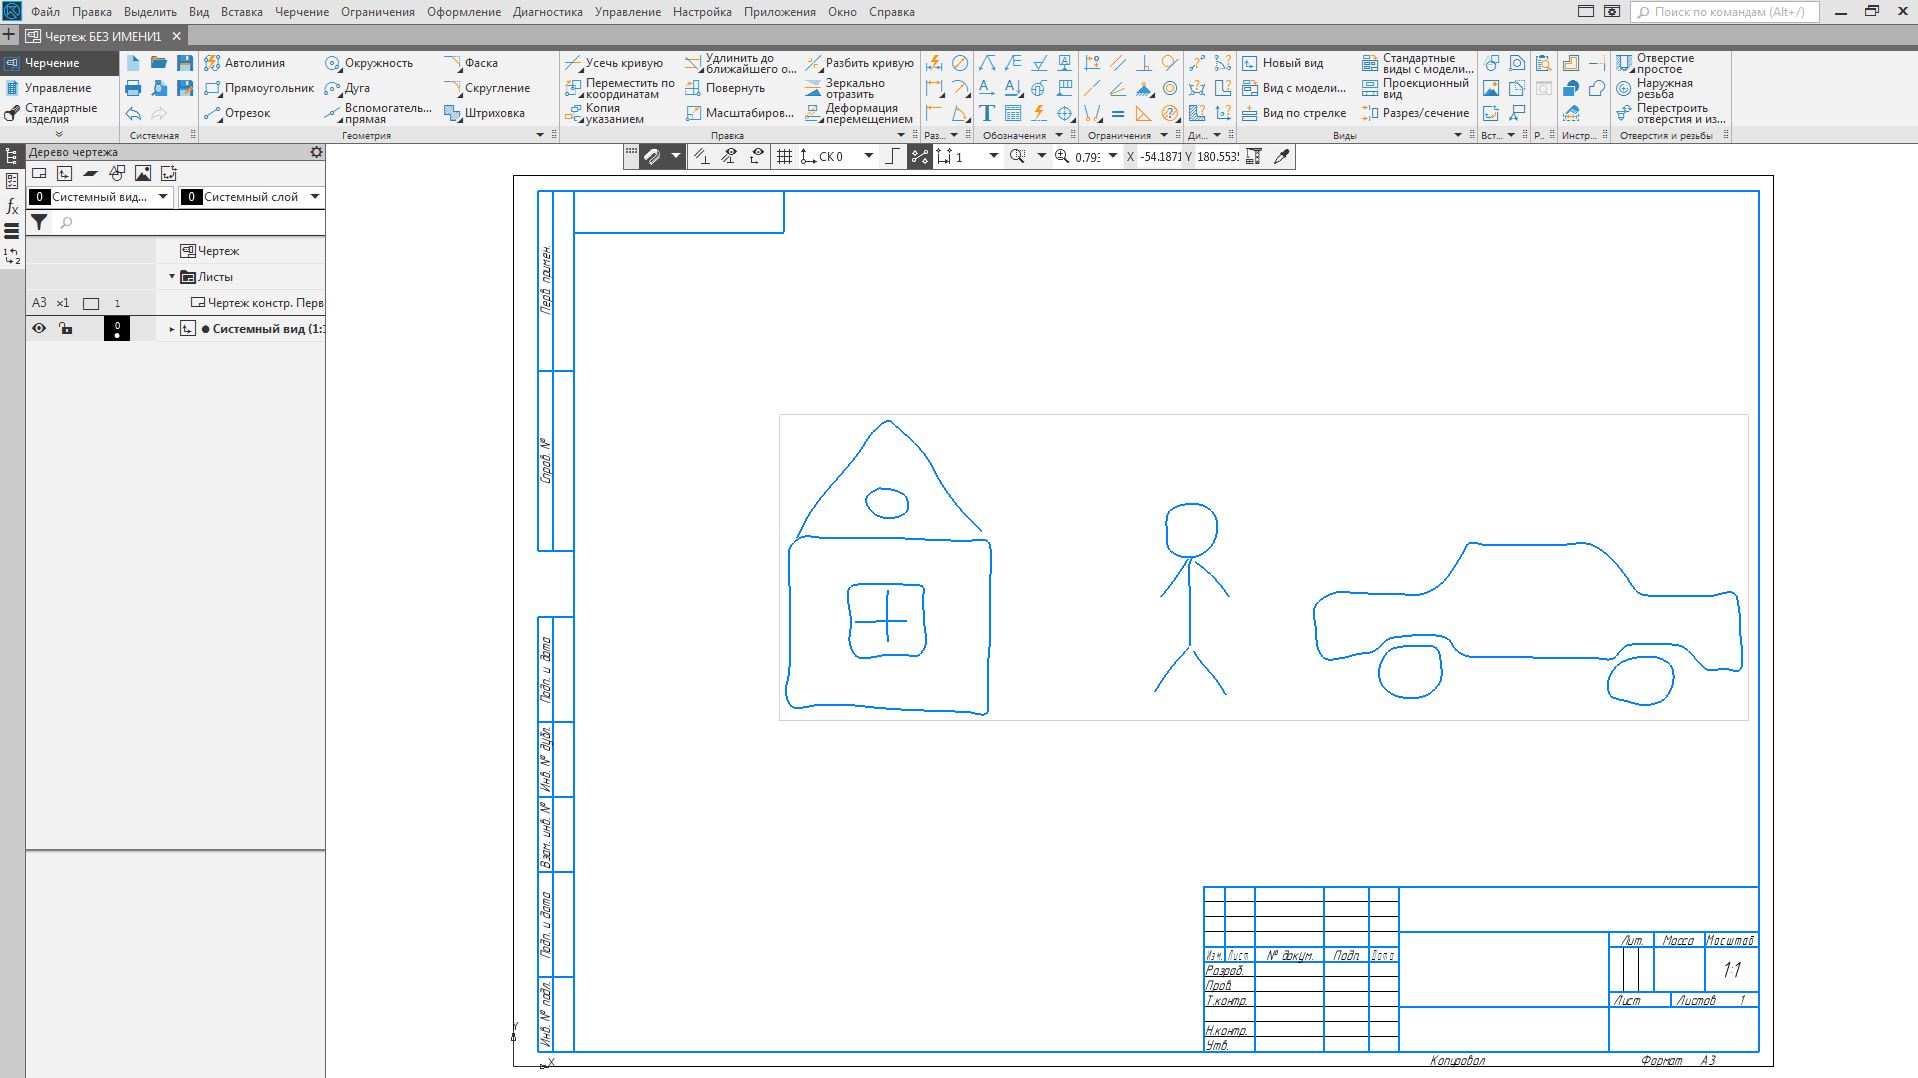Expand the Обозначения panel arrow
Image resolution: width=1918 pixels, height=1078 pixels.
click(1059, 135)
